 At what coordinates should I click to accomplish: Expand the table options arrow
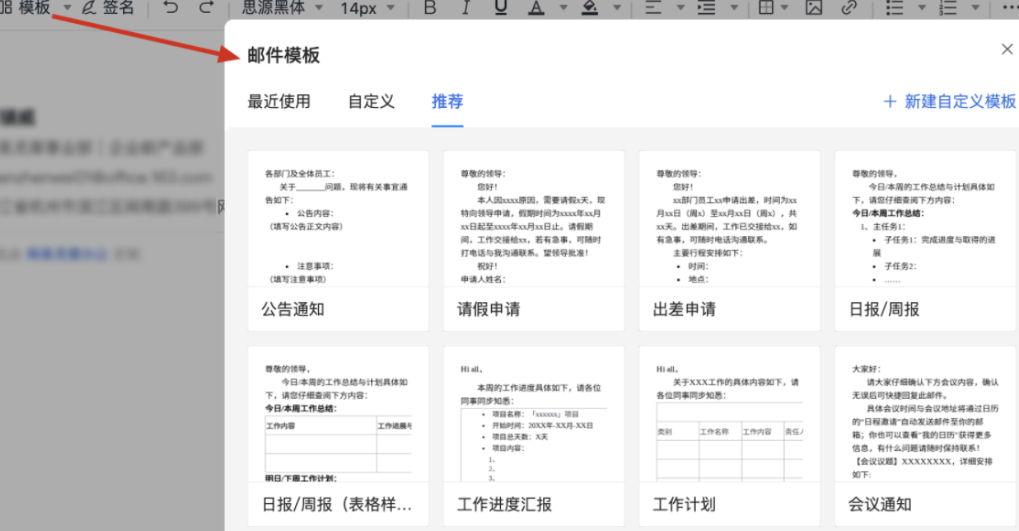coord(784,8)
